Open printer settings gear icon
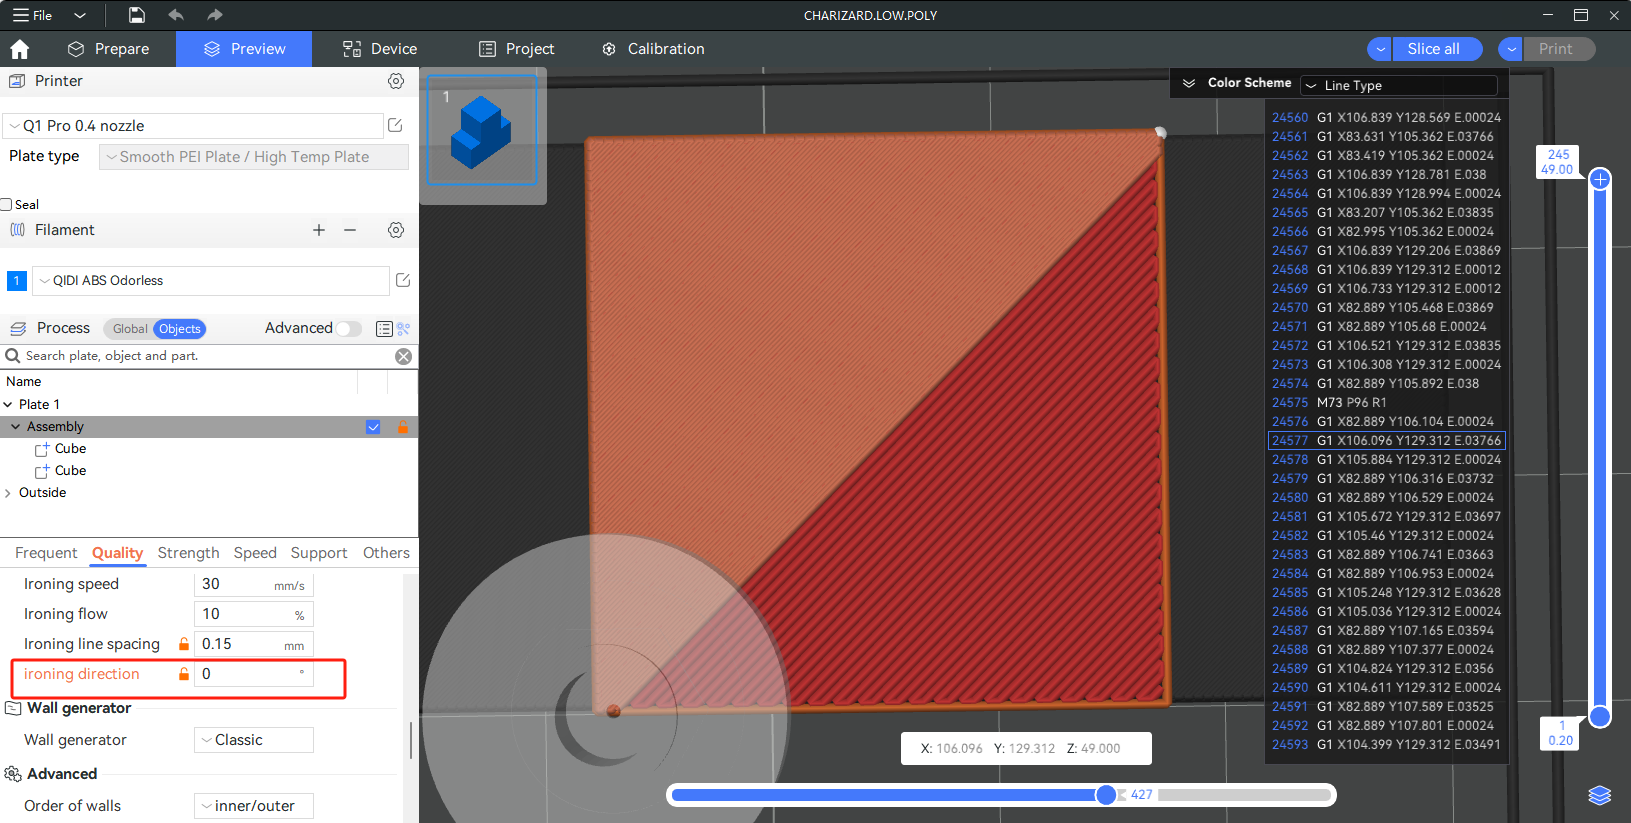Screen dimensions: 1631x823 (x=396, y=81)
